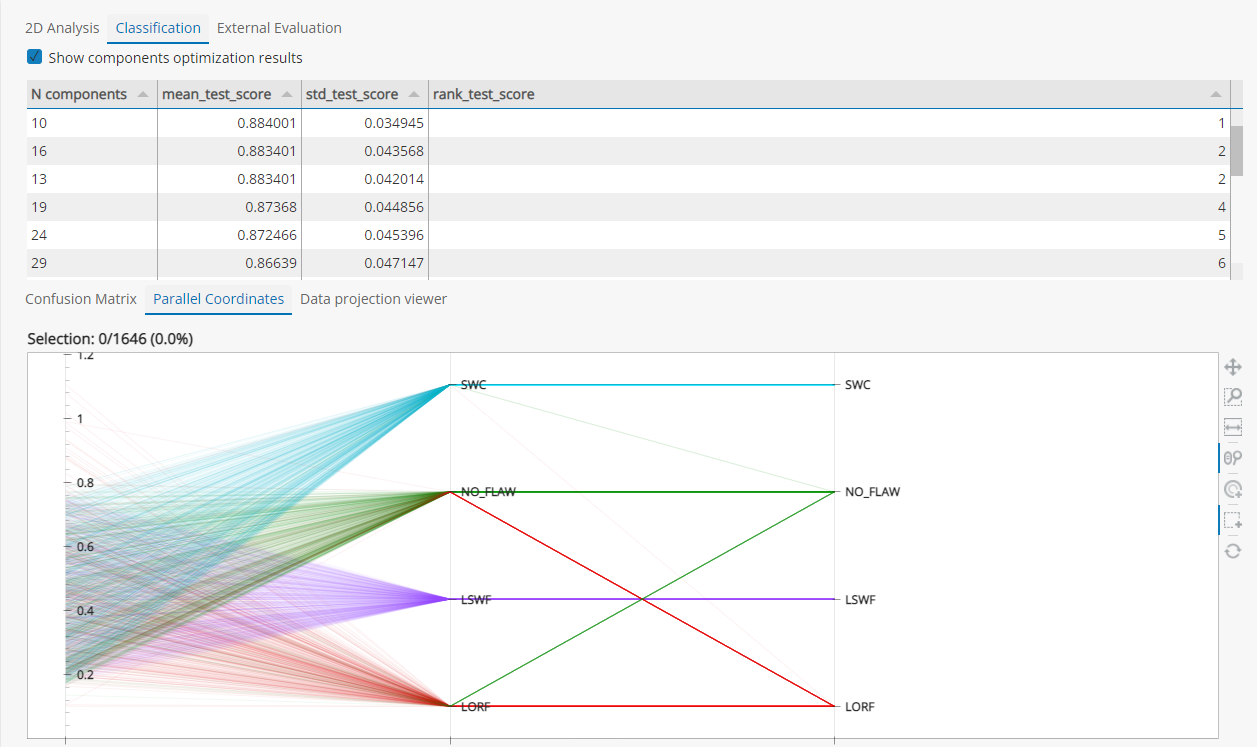Image resolution: width=1257 pixels, height=747 pixels.
Task: Select the row with 13 components
Action: coord(628,179)
